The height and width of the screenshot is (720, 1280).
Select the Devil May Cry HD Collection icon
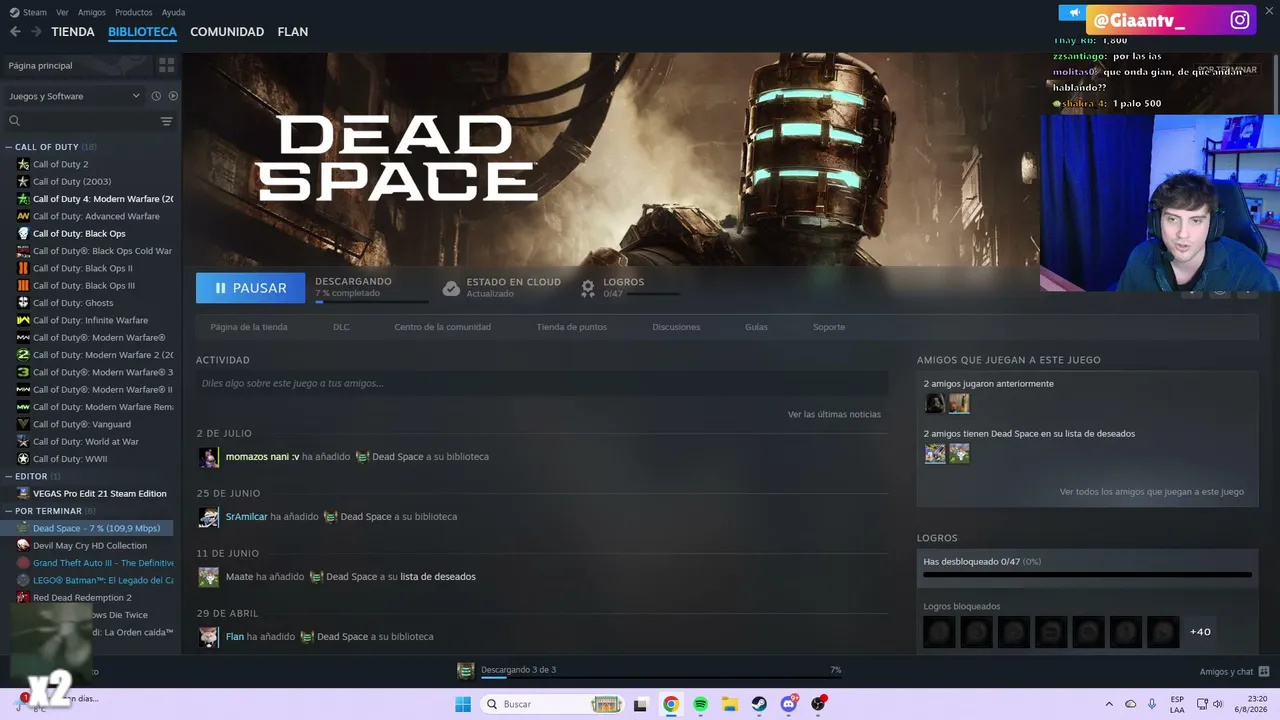[x=23, y=545]
